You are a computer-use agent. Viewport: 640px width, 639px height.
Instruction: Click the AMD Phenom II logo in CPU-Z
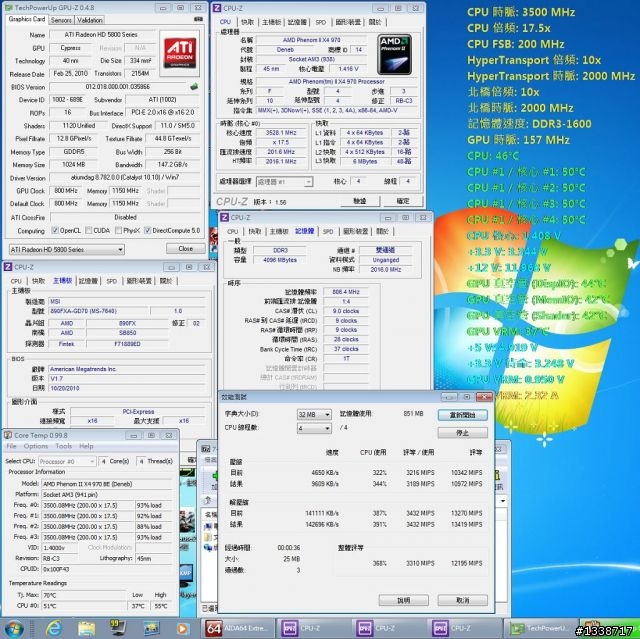394,54
